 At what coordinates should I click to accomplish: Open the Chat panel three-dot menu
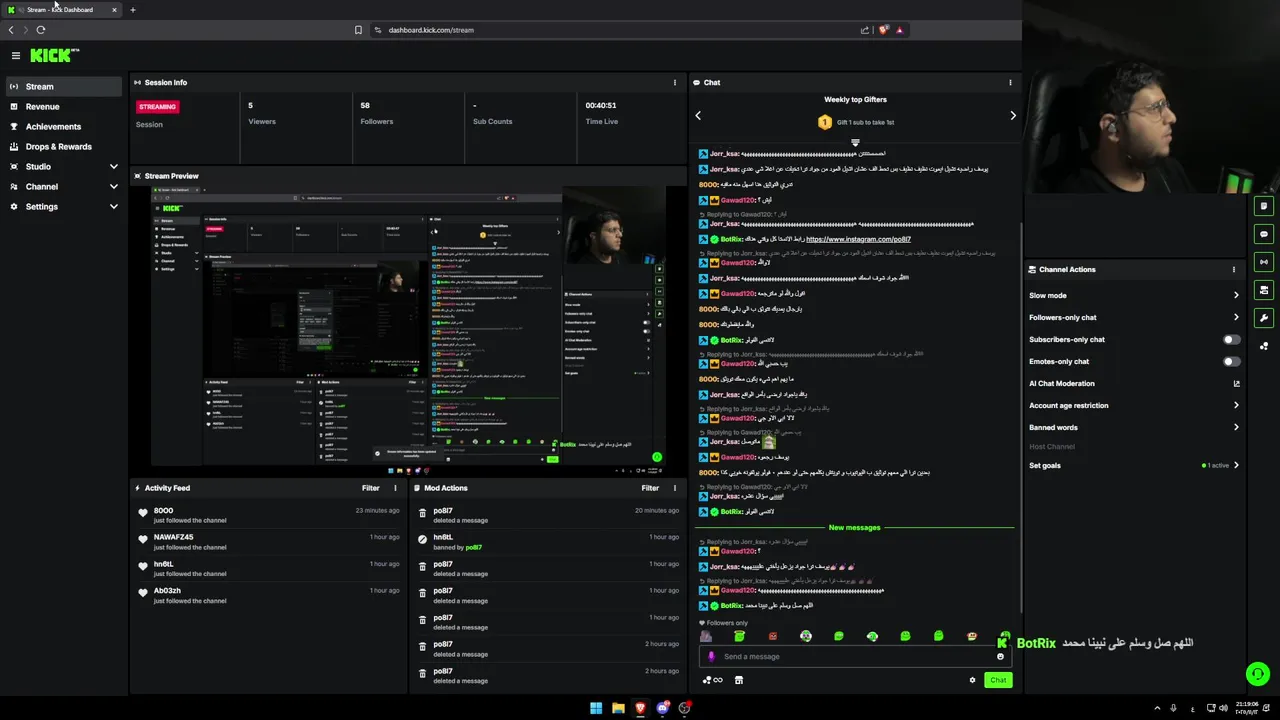tap(1010, 83)
